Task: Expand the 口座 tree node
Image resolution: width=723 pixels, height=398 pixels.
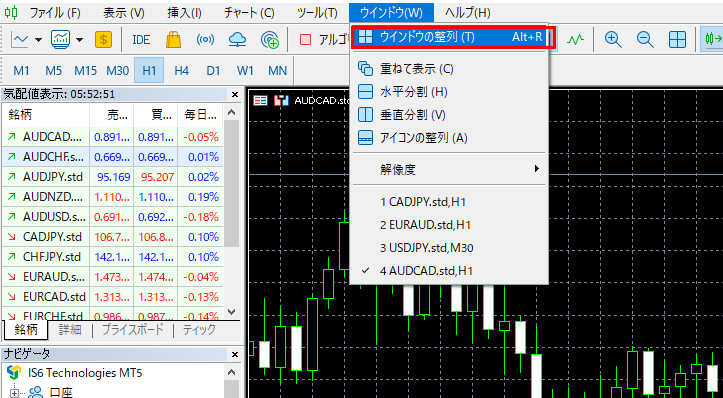Action: point(15,393)
